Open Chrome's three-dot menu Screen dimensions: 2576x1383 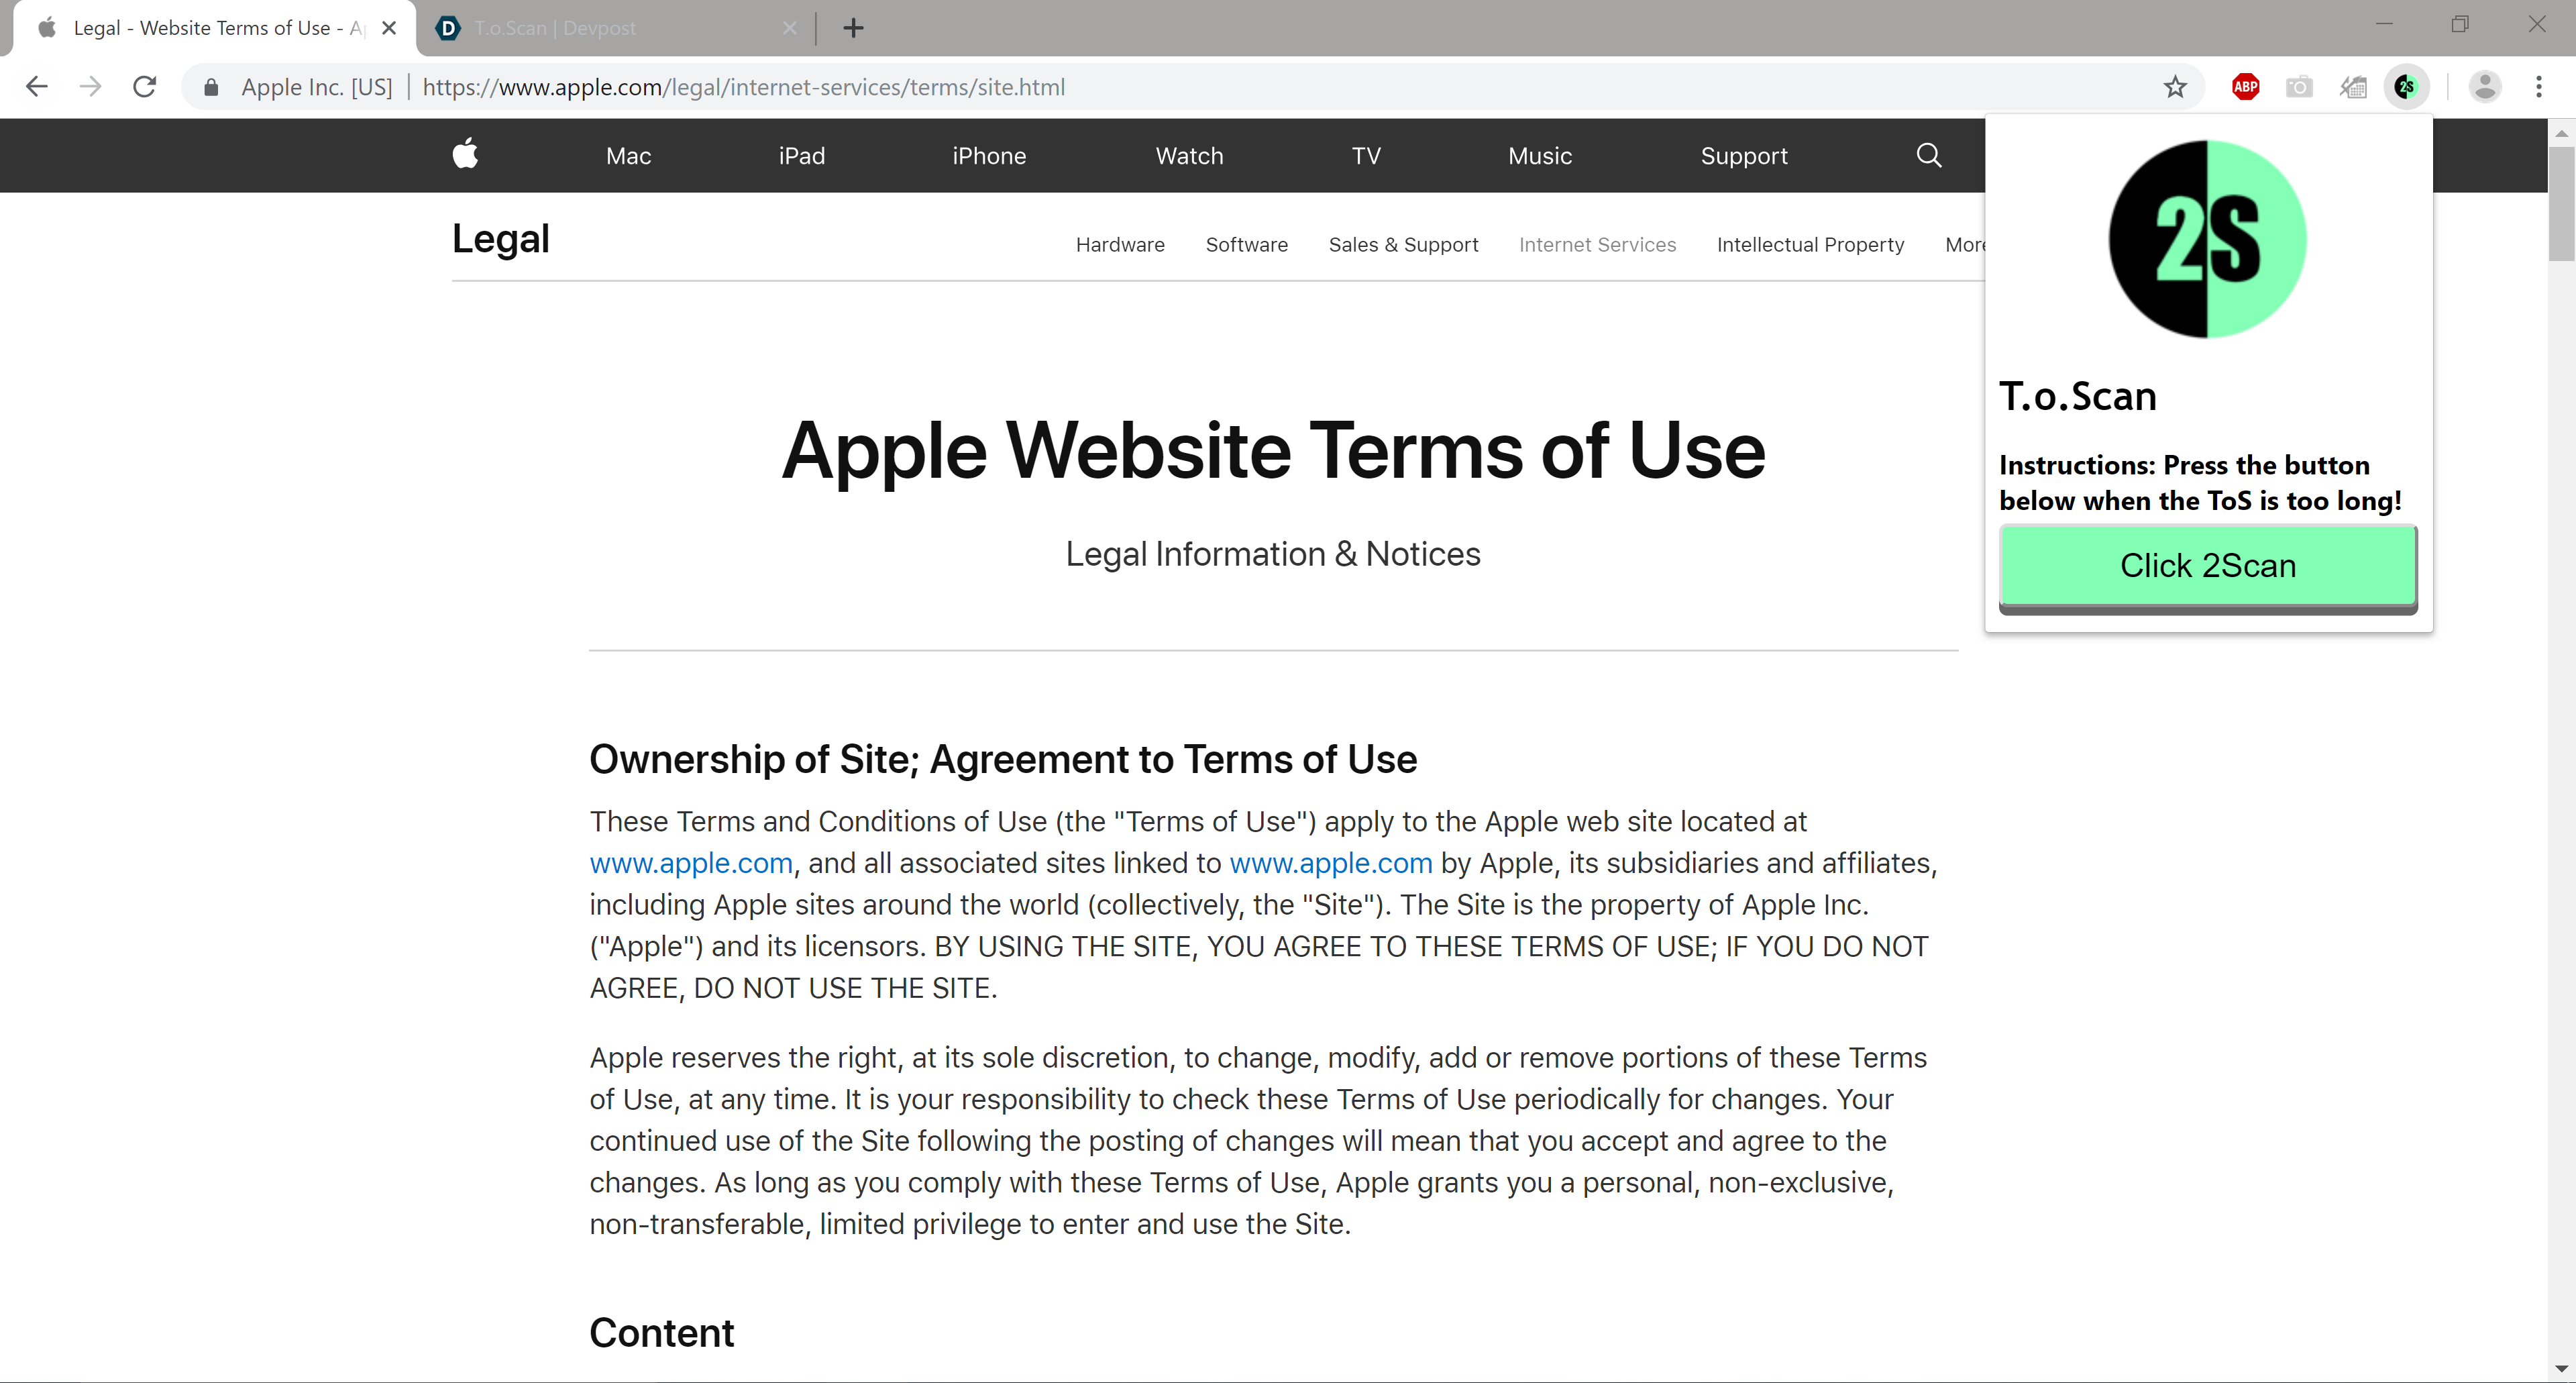click(2538, 87)
